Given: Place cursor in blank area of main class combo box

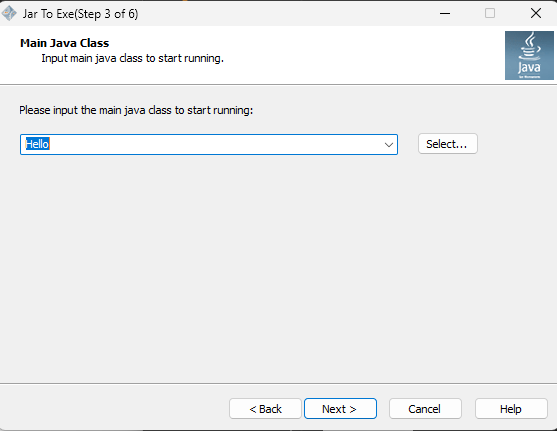Looking at the screenshot, I should coord(213,145).
